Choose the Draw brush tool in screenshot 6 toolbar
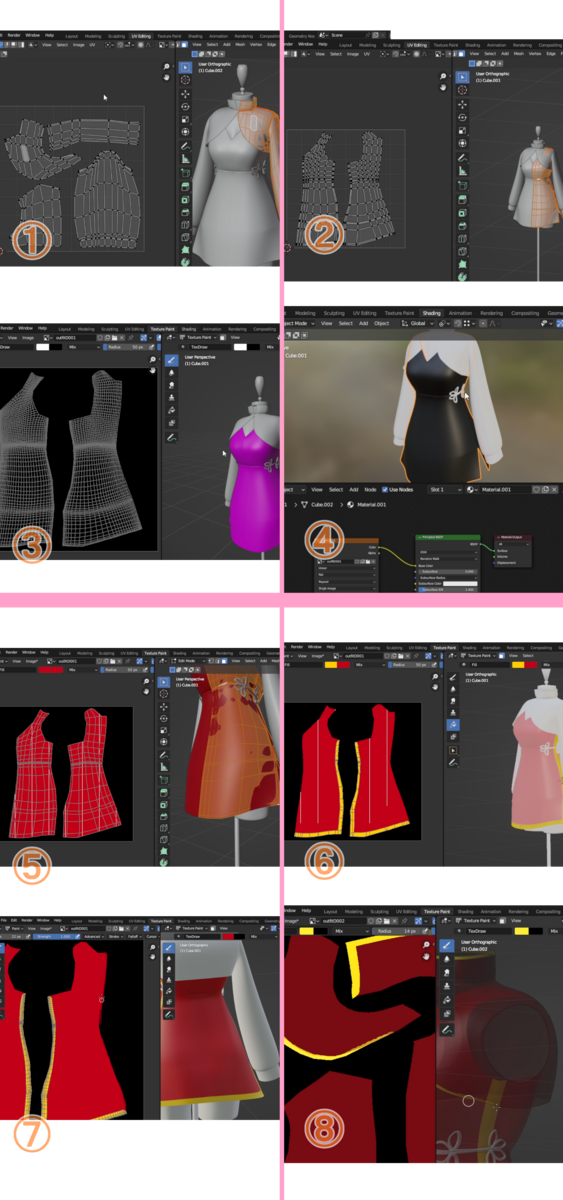This screenshot has width=563, height=1200. pyautogui.click(x=452, y=677)
